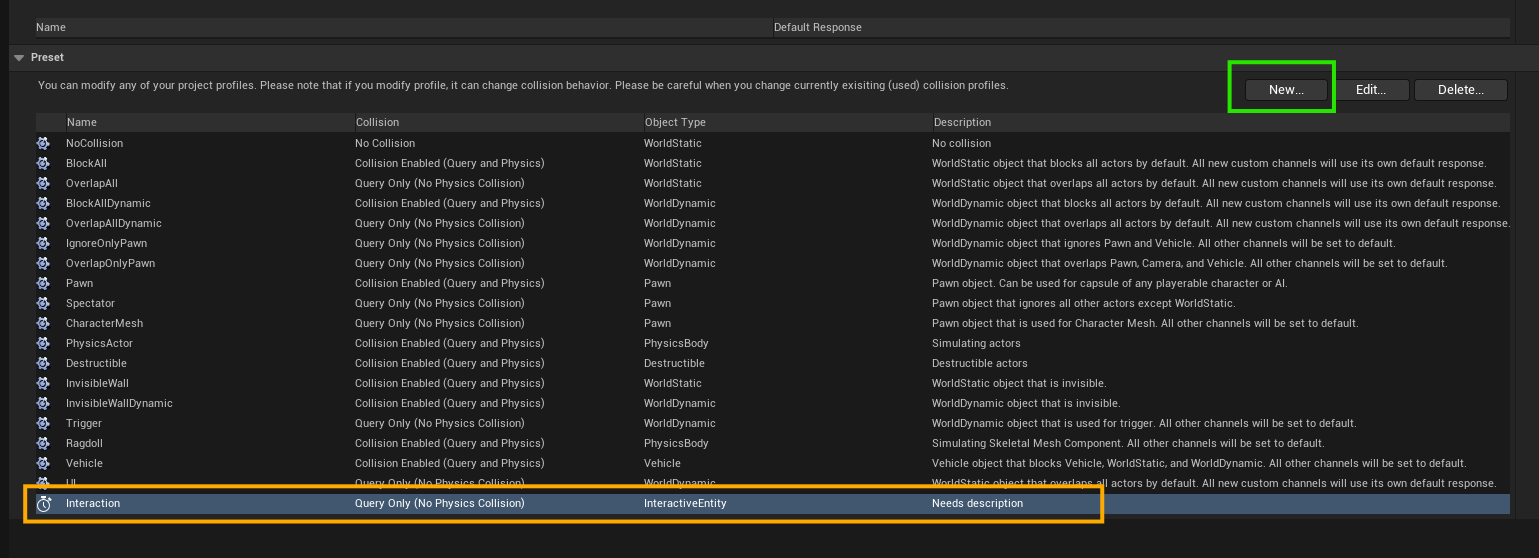Click the Trigger preset row icon
1539x558 pixels.
(43, 423)
